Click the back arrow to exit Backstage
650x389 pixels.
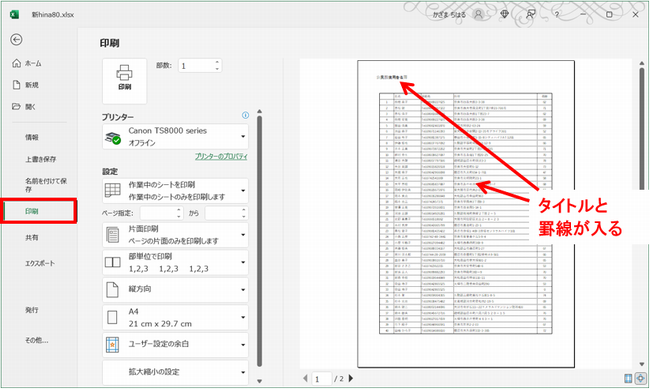pos(16,39)
